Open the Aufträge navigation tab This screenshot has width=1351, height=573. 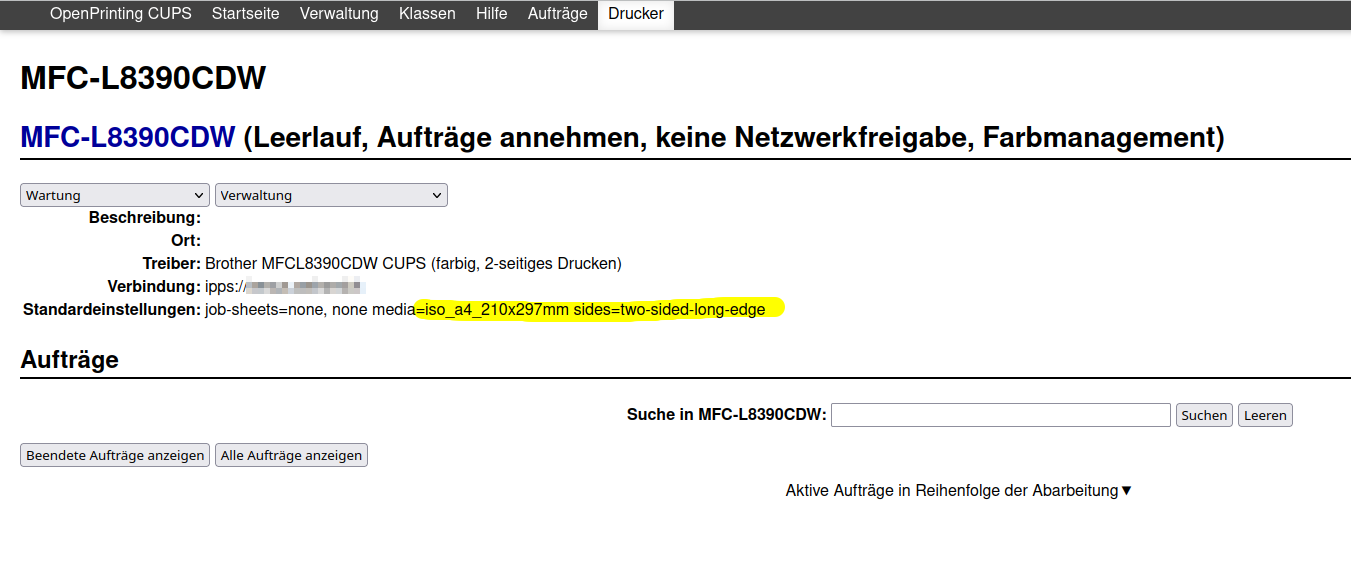coord(557,14)
